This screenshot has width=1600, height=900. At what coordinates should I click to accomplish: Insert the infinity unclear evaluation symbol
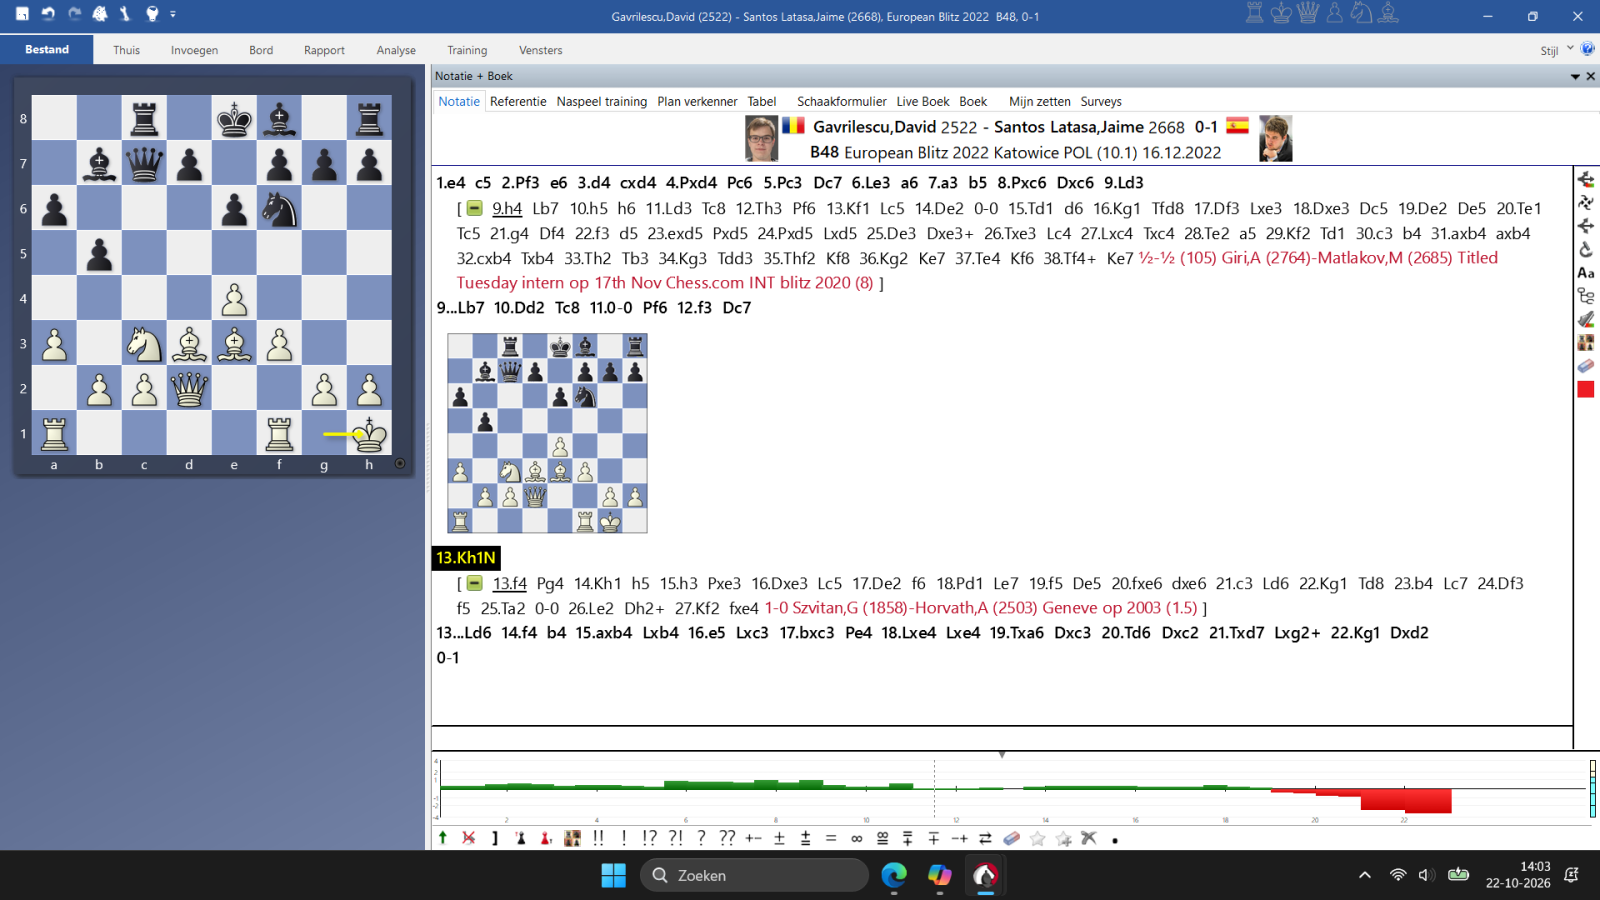pos(856,838)
